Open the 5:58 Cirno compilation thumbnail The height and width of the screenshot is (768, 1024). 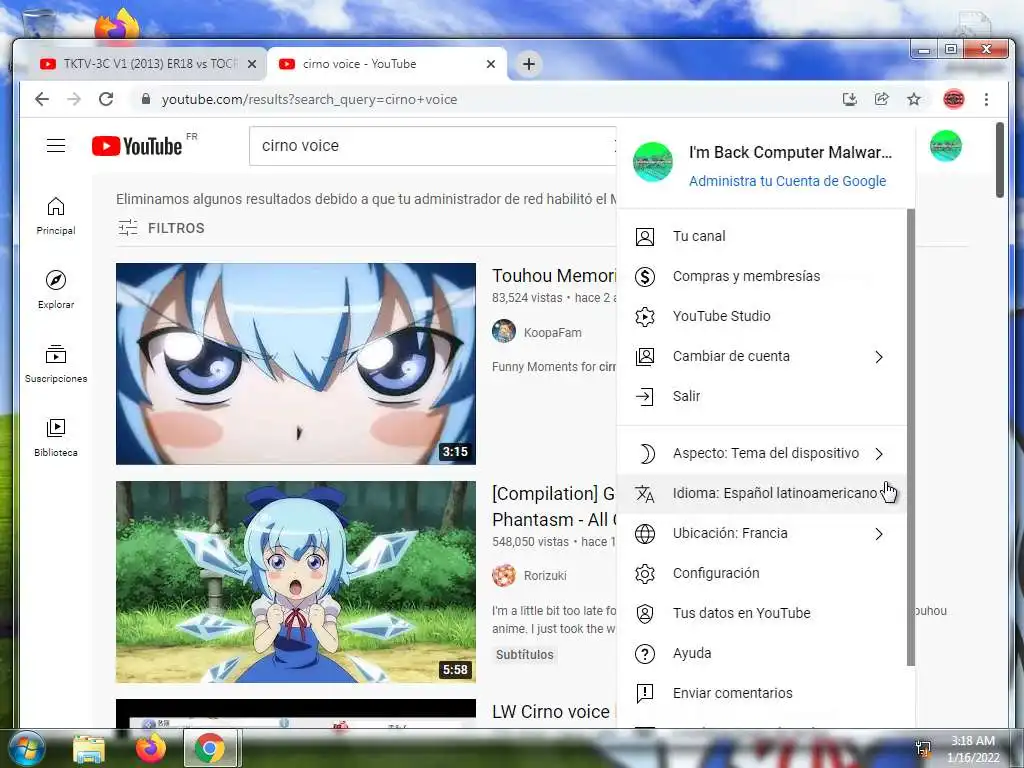[x=296, y=582]
